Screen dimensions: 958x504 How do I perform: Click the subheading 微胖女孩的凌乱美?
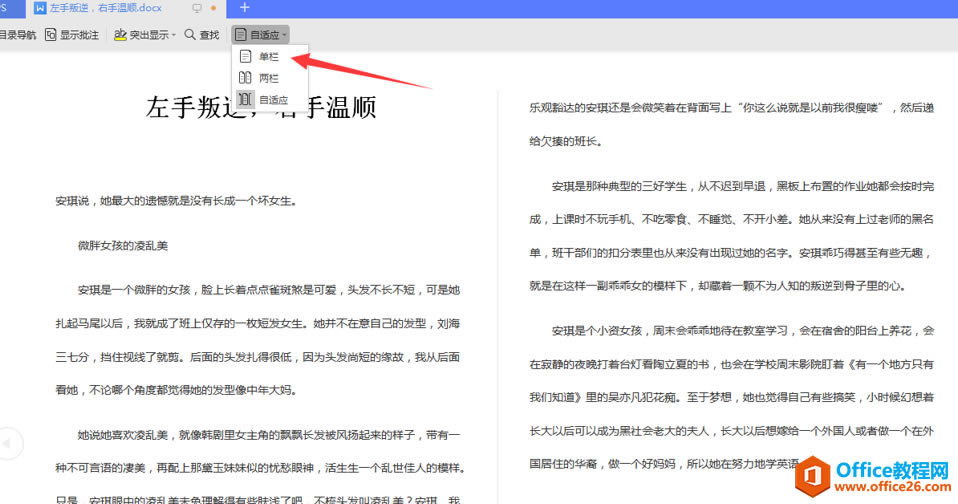point(123,246)
